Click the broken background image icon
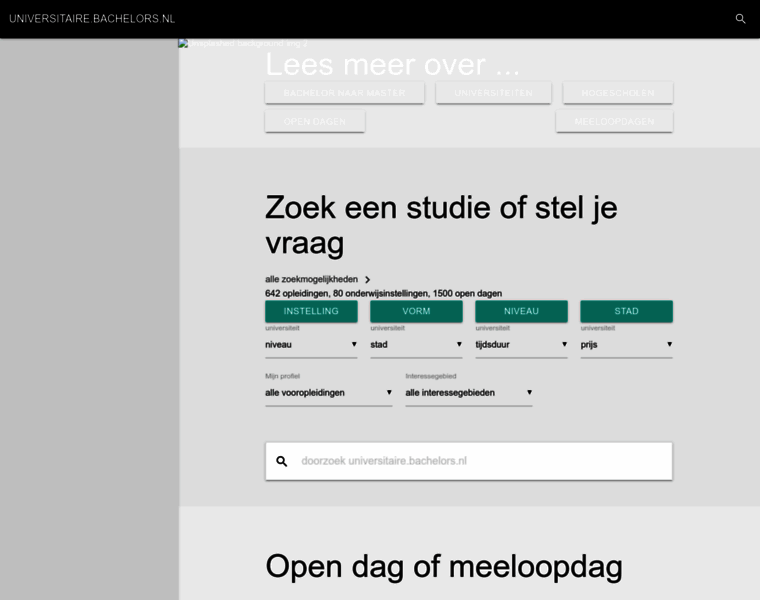760x600 pixels. tap(183, 43)
